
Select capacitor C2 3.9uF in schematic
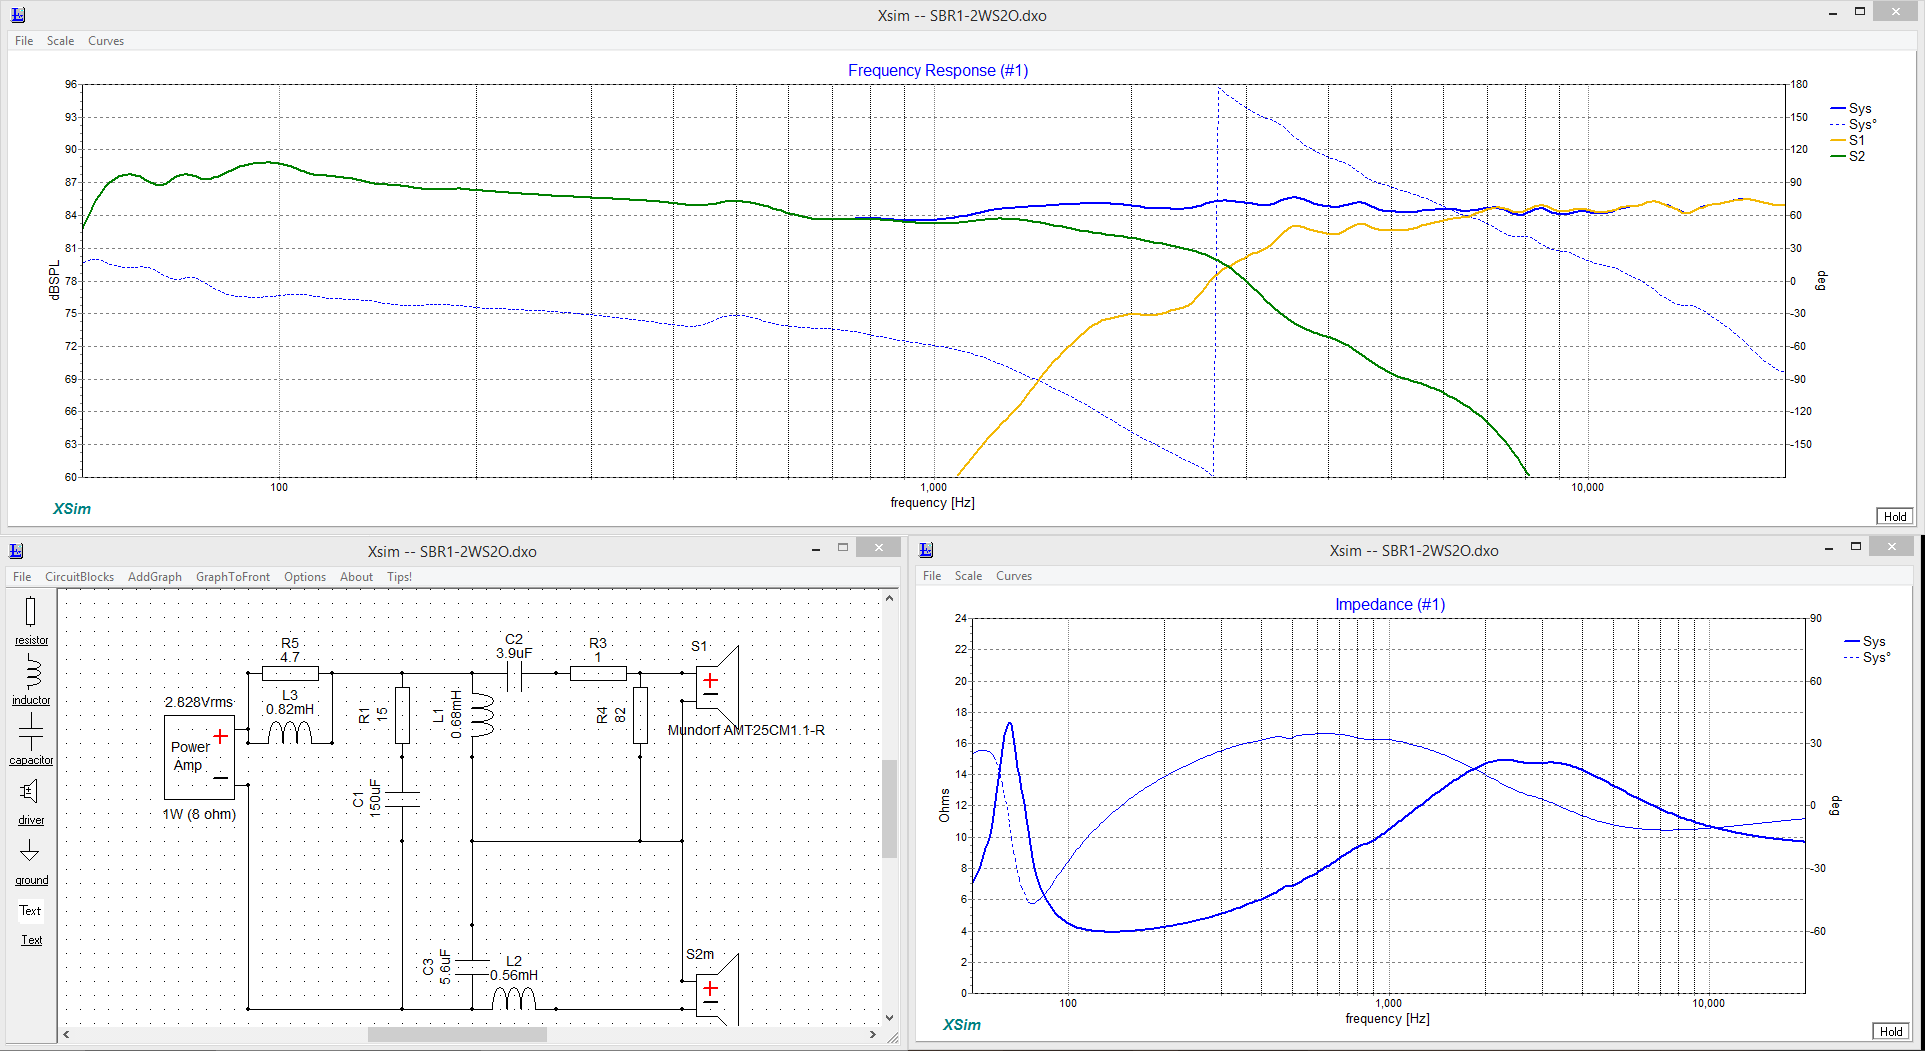(x=514, y=677)
